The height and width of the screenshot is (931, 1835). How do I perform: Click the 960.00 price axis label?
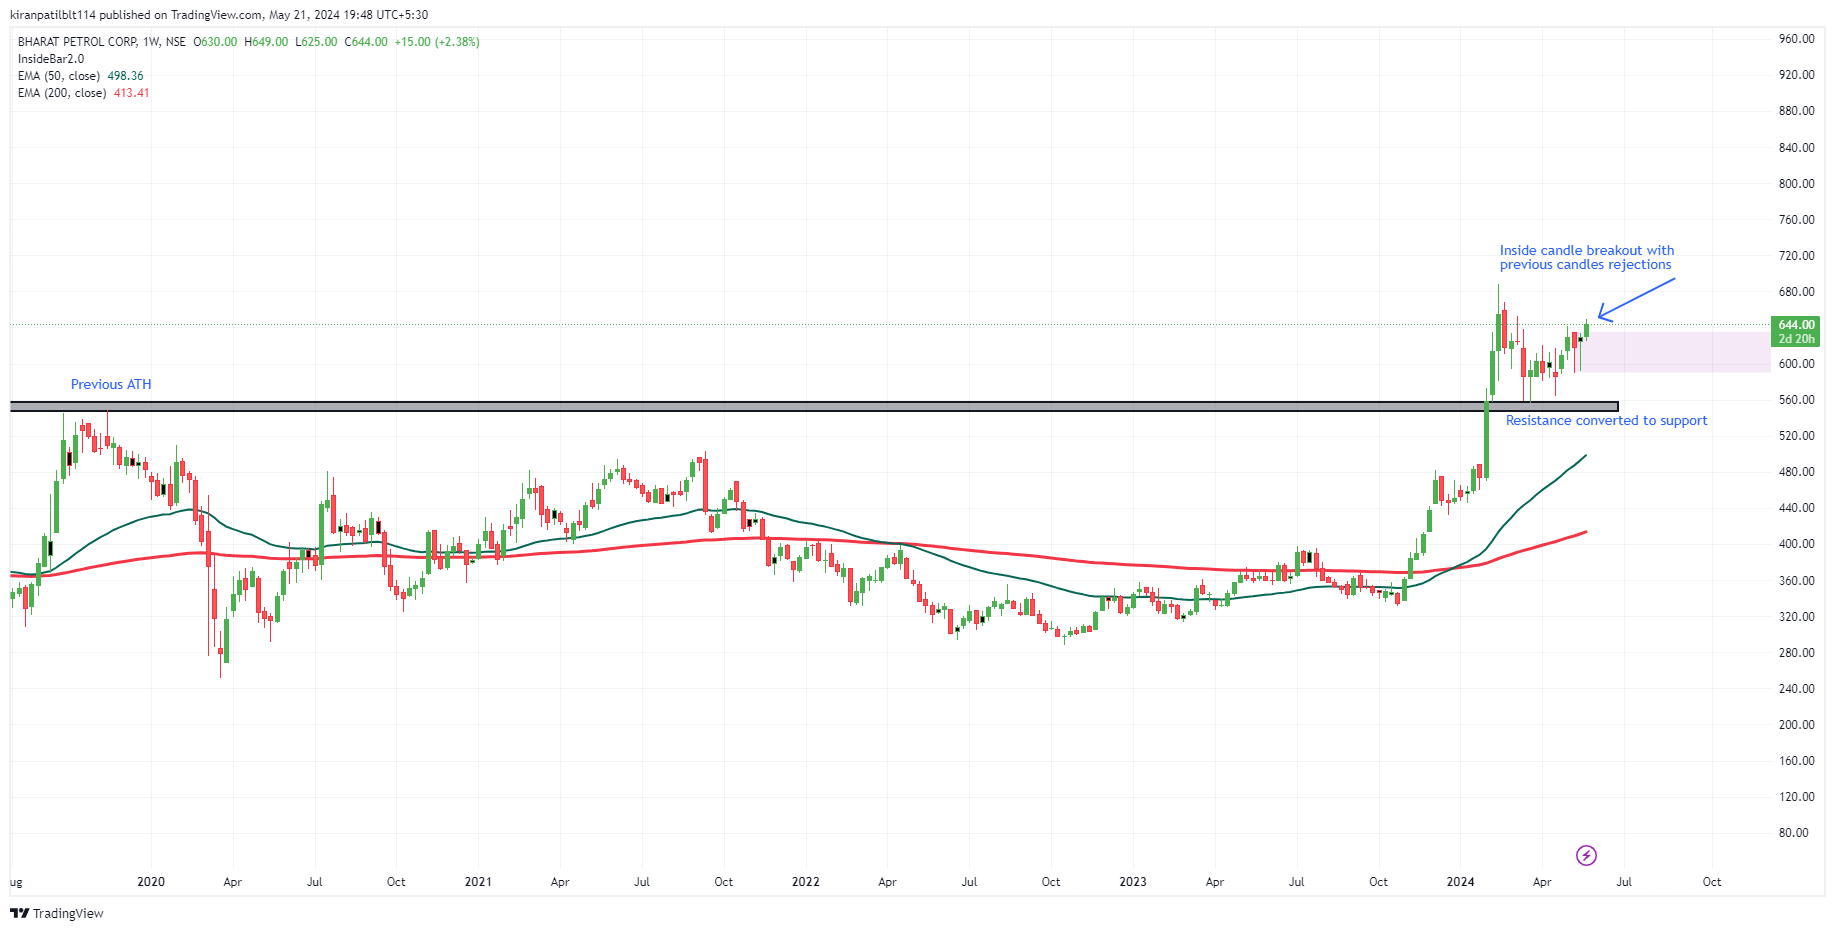tap(1796, 39)
